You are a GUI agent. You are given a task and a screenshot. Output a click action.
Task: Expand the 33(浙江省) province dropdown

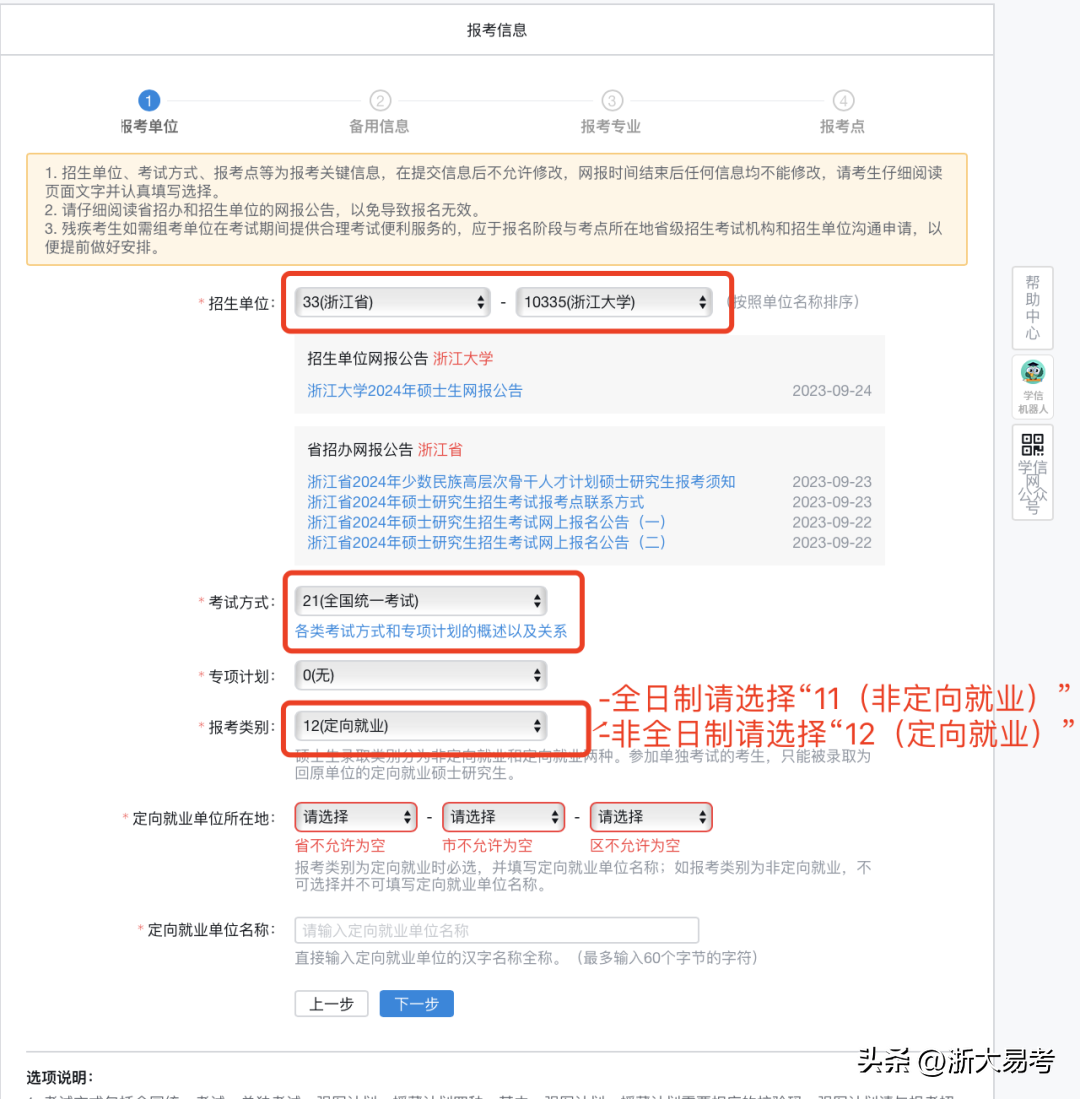(x=392, y=302)
